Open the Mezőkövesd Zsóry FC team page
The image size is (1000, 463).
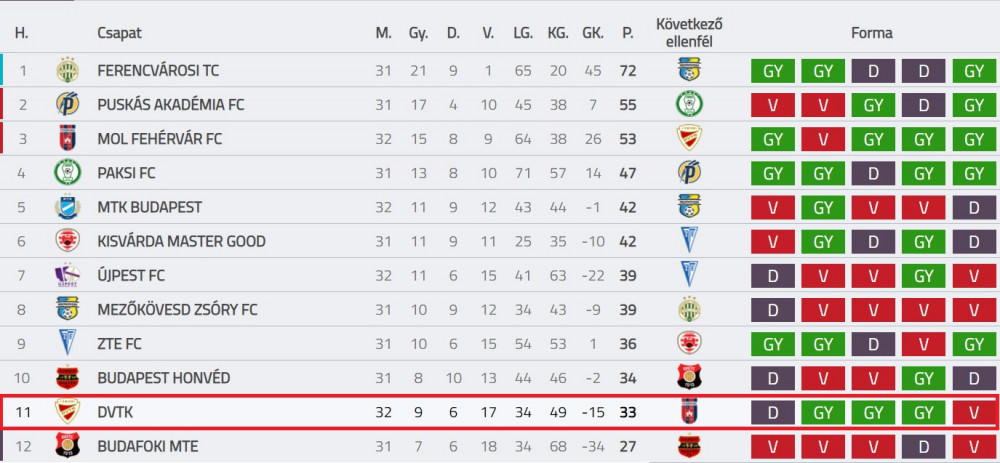point(177,310)
